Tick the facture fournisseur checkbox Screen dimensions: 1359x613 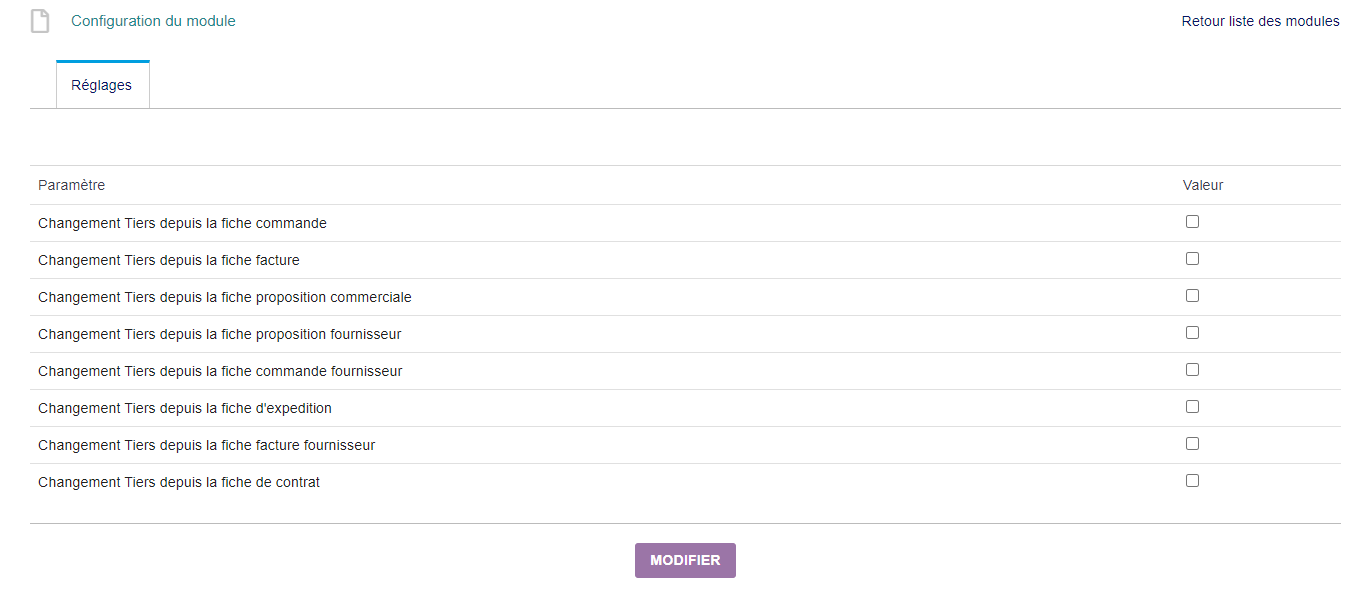(x=1192, y=444)
